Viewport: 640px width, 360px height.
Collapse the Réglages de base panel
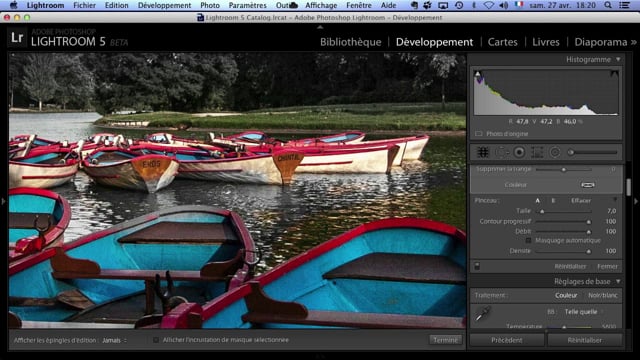click(x=618, y=282)
